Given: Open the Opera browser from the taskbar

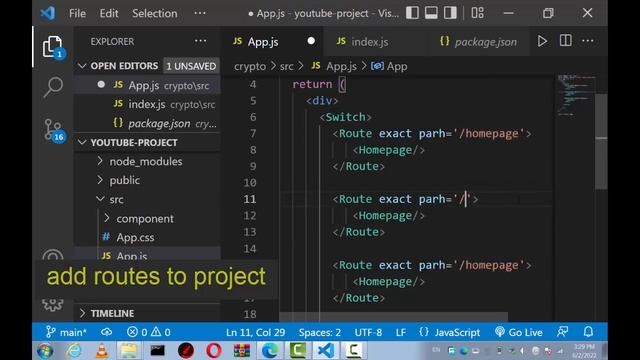Looking at the screenshot, I should pos(213,351).
